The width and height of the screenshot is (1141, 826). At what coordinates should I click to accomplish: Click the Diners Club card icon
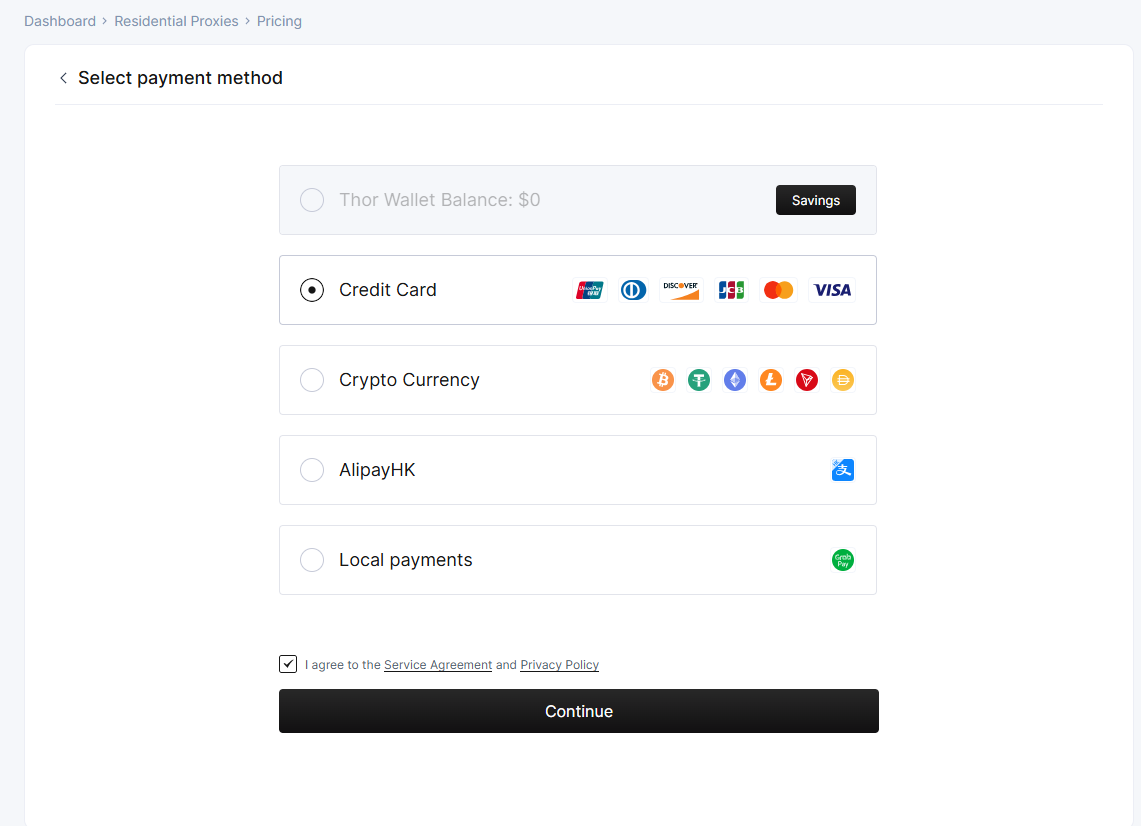(x=633, y=290)
